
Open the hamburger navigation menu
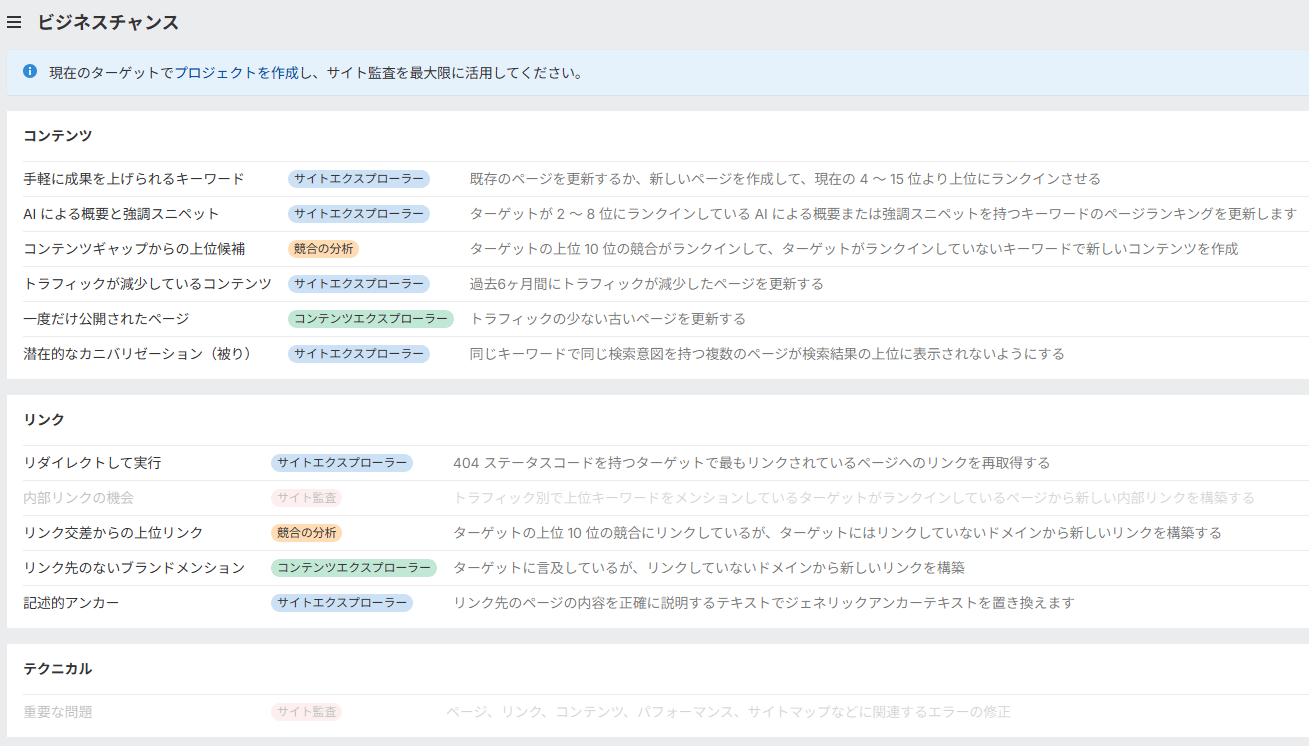13,22
